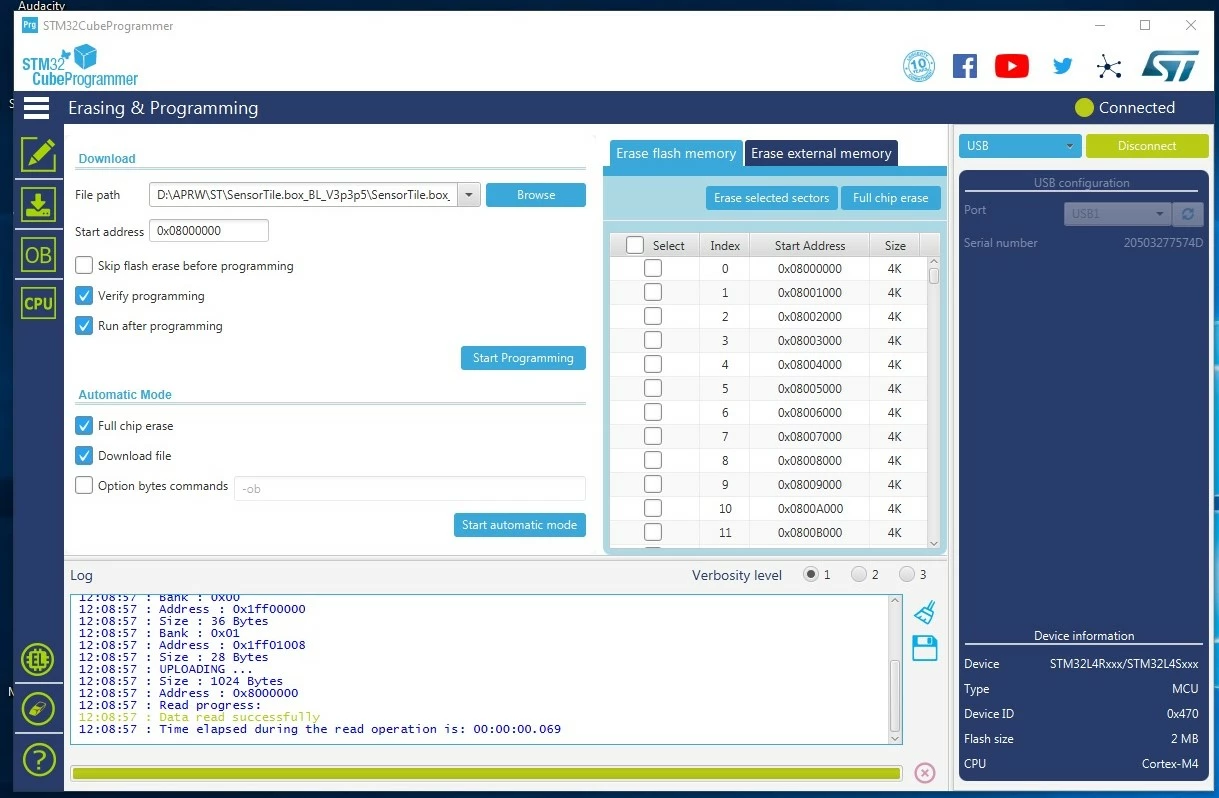Click the Start Programming button

[x=523, y=358]
